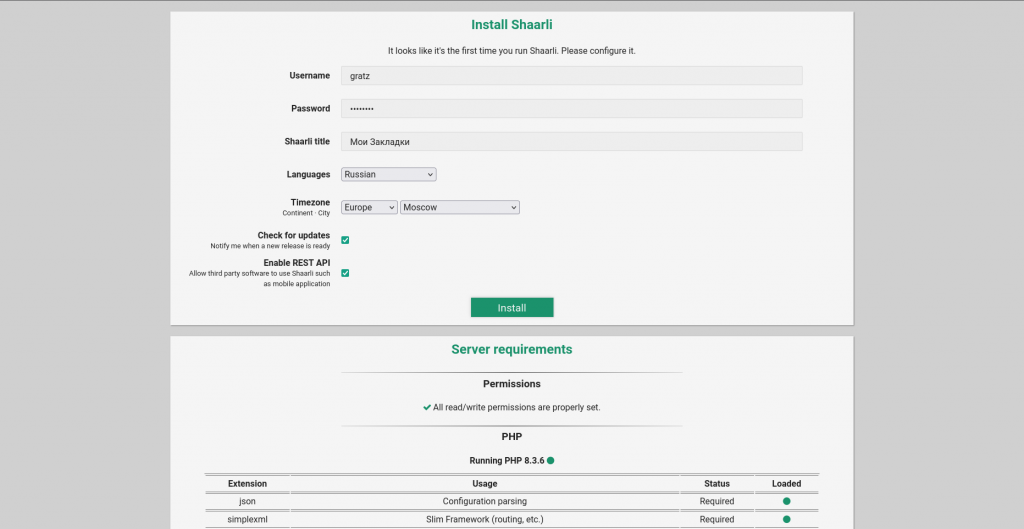Click the Password label
The width and height of the screenshot is (1024, 529).
click(310, 108)
